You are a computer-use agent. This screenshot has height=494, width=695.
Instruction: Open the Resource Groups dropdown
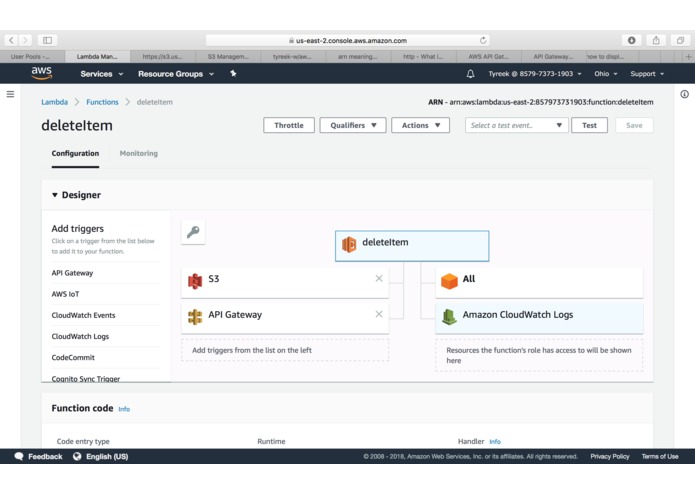(x=176, y=74)
